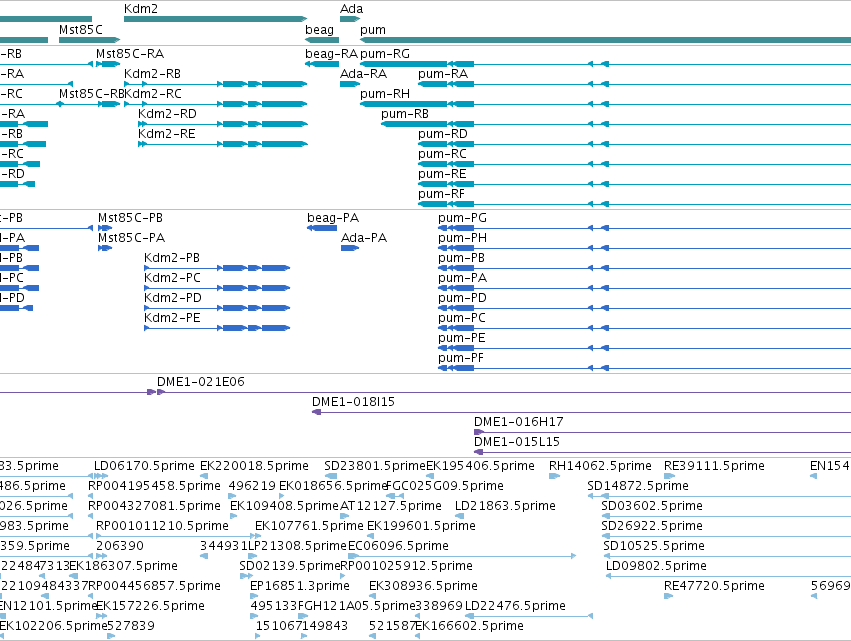Select the Kdm2 gene label
Screen dimensions: 851x641
tap(141, 9)
